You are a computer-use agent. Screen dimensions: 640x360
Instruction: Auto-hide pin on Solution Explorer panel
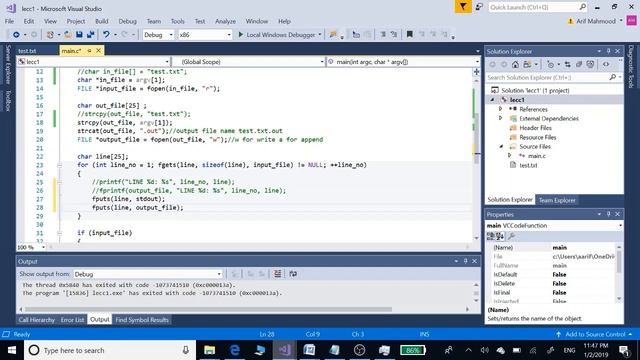click(608, 51)
